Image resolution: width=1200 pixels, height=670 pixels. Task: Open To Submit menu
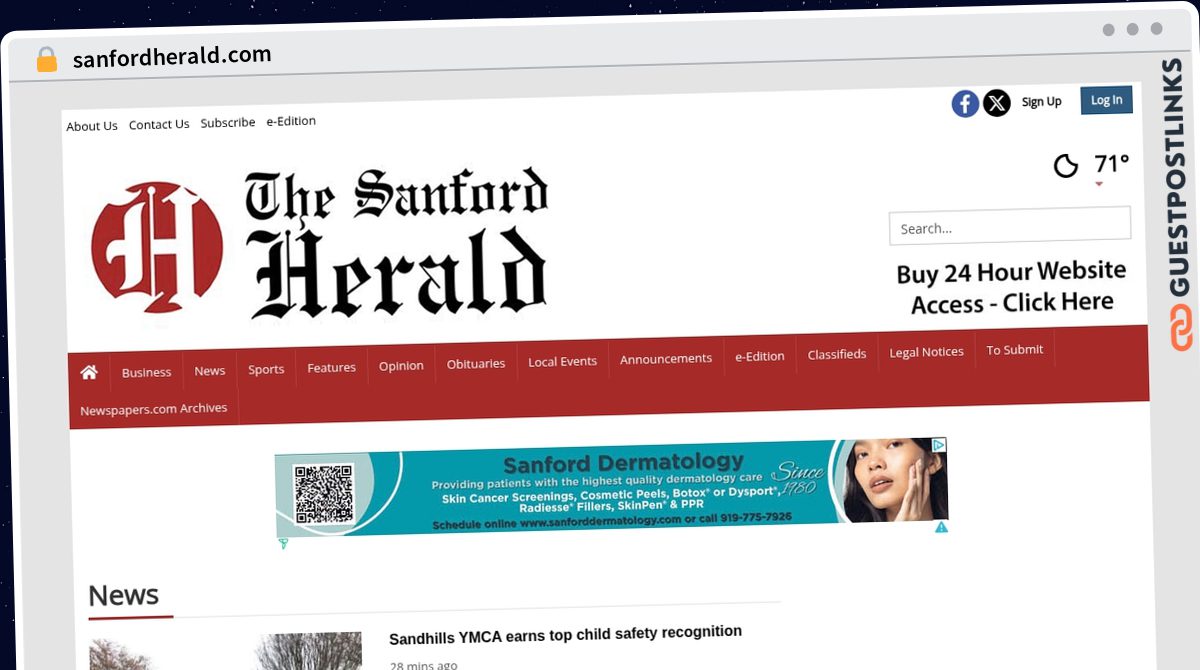[1015, 350]
